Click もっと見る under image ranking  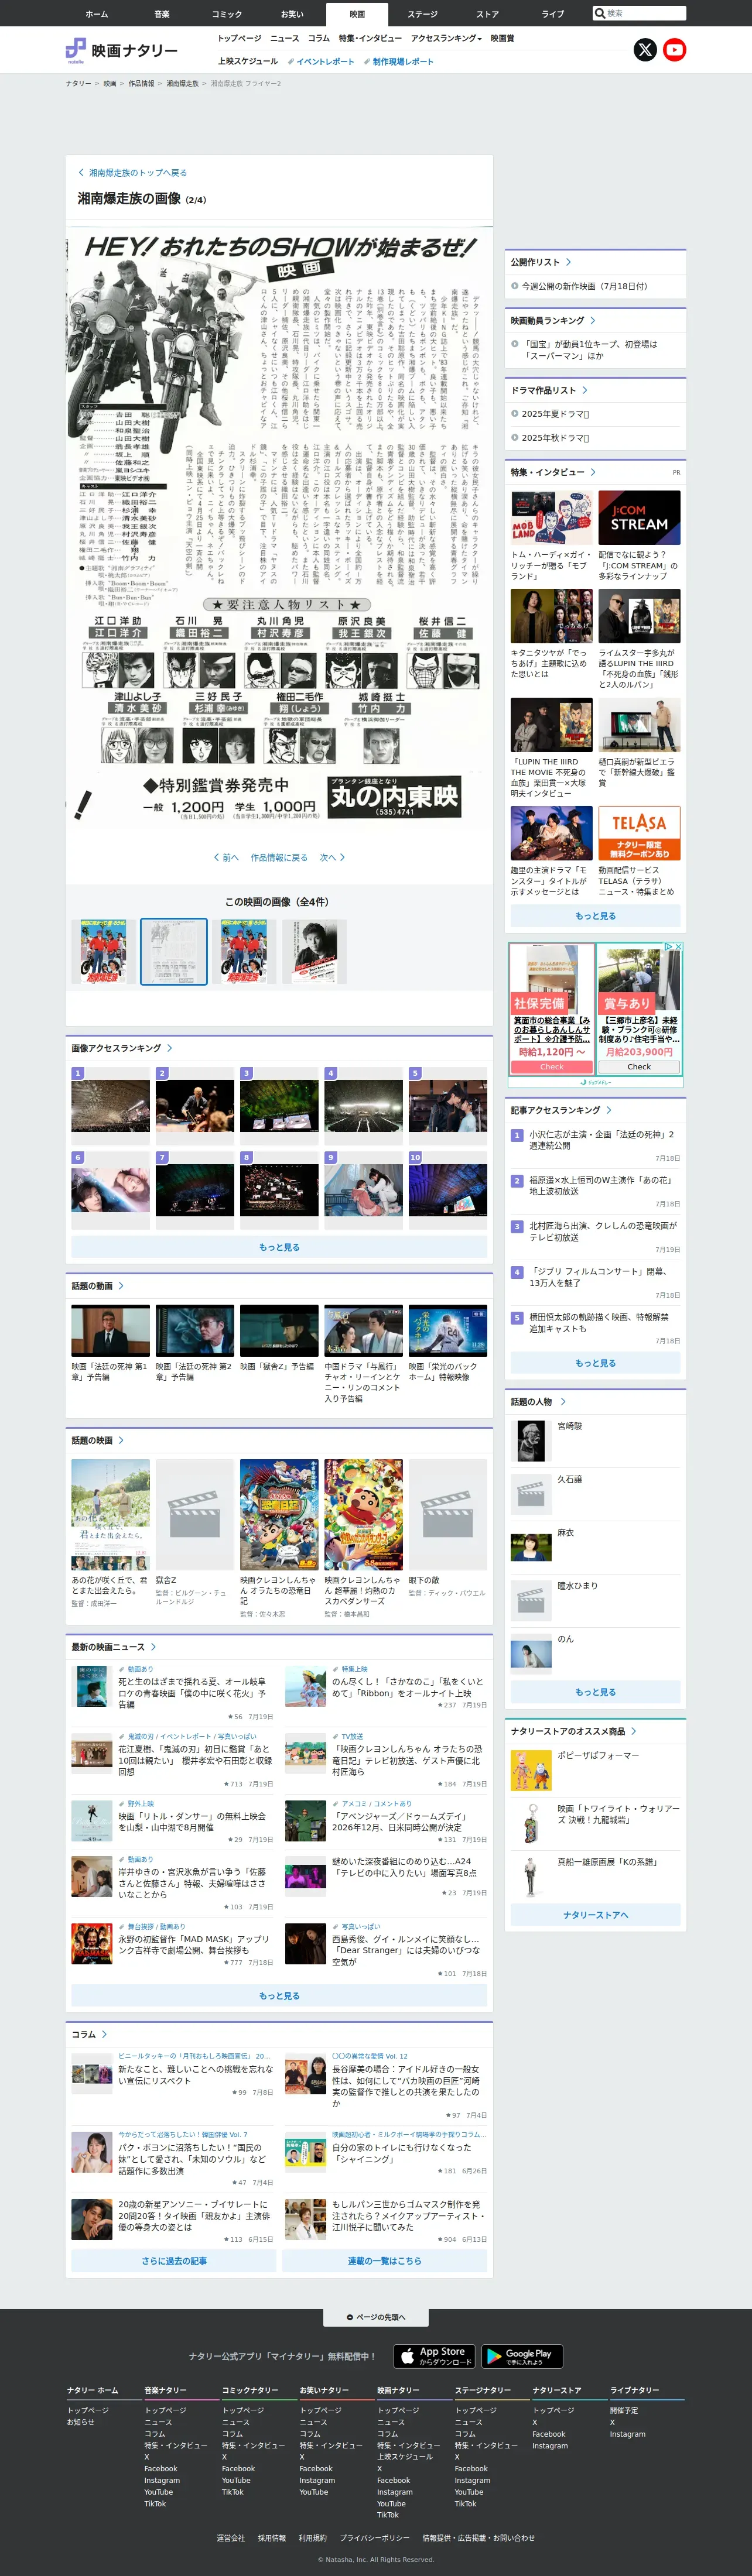[x=279, y=1247]
